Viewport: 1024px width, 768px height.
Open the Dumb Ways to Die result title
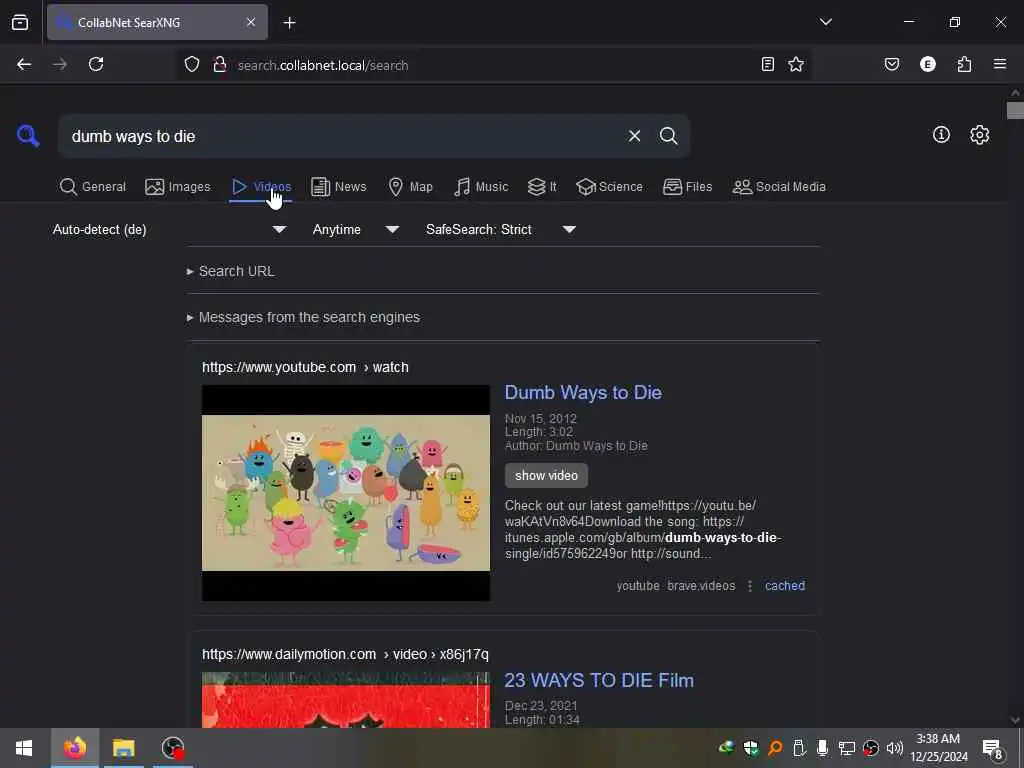pos(583,392)
